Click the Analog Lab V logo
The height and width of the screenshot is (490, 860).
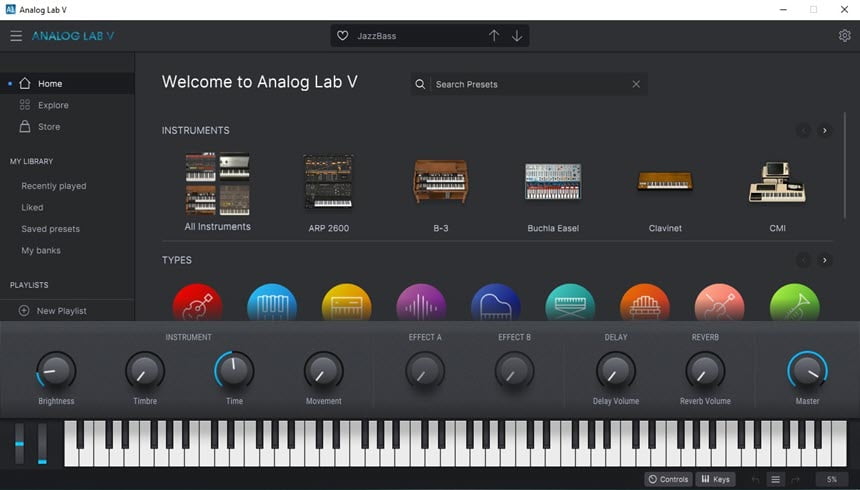(x=73, y=36)
